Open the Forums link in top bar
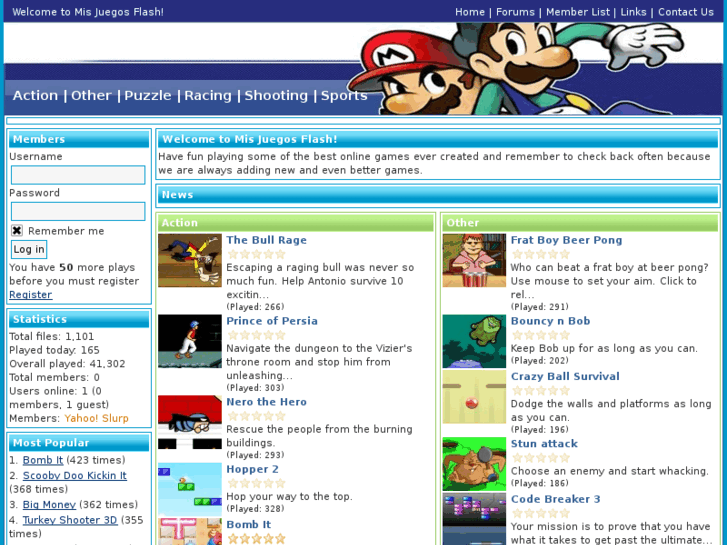The width and height of the screenshot is (727, 545). click(x=515, y=12)
